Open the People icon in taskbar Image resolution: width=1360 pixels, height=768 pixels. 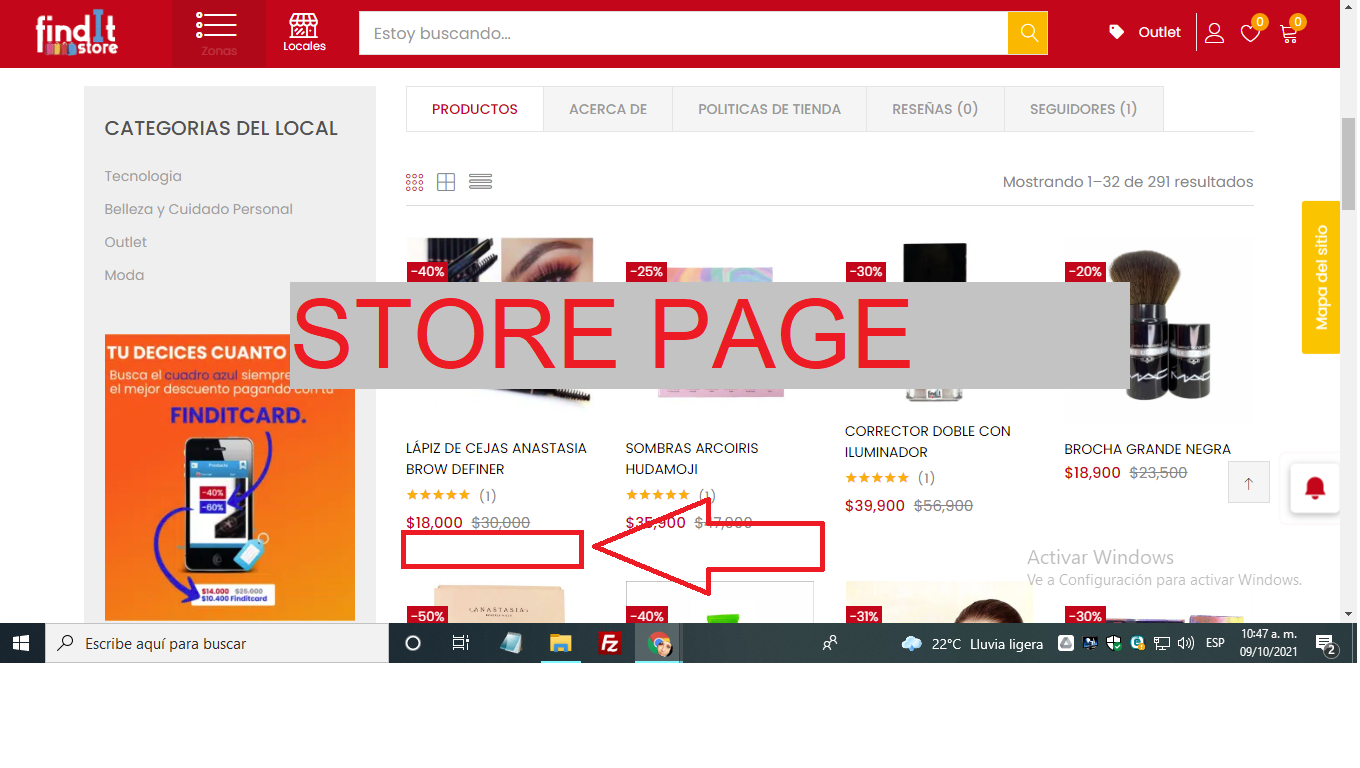pyautogui.click(x=830, y=643)
